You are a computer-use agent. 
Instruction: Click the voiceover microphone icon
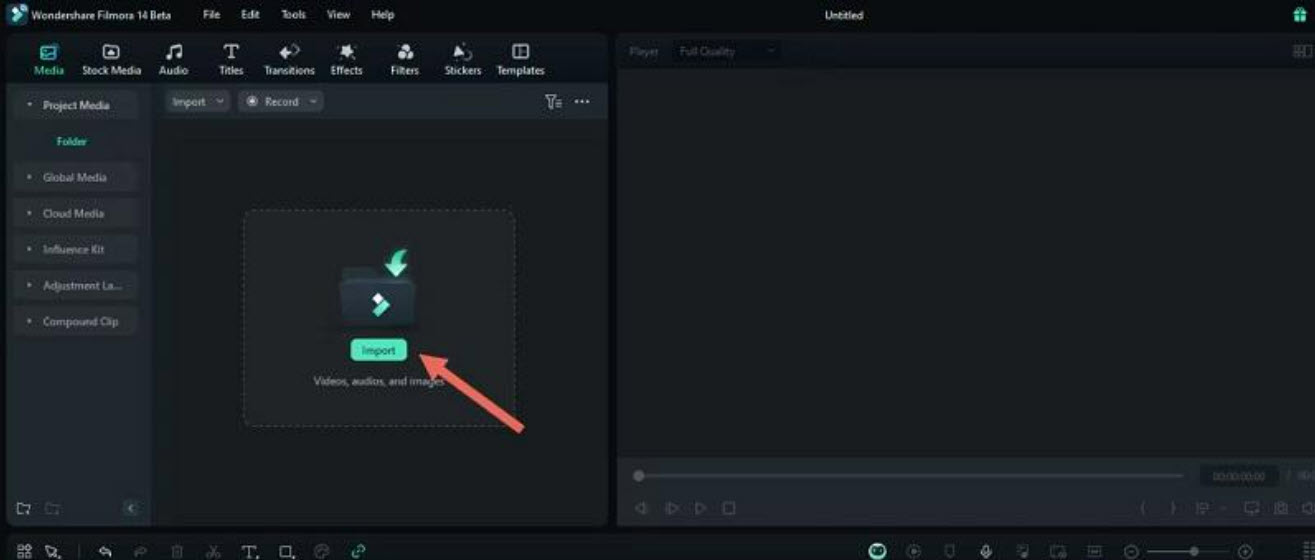point(985,551)
